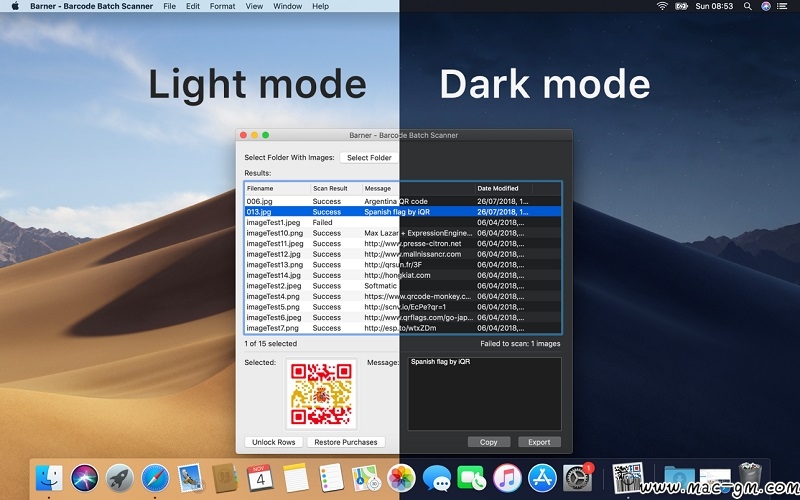Image resolution: width=800 pixels, height=500 pixels.
Task: Click the Copy button
Action: [488, 442]
